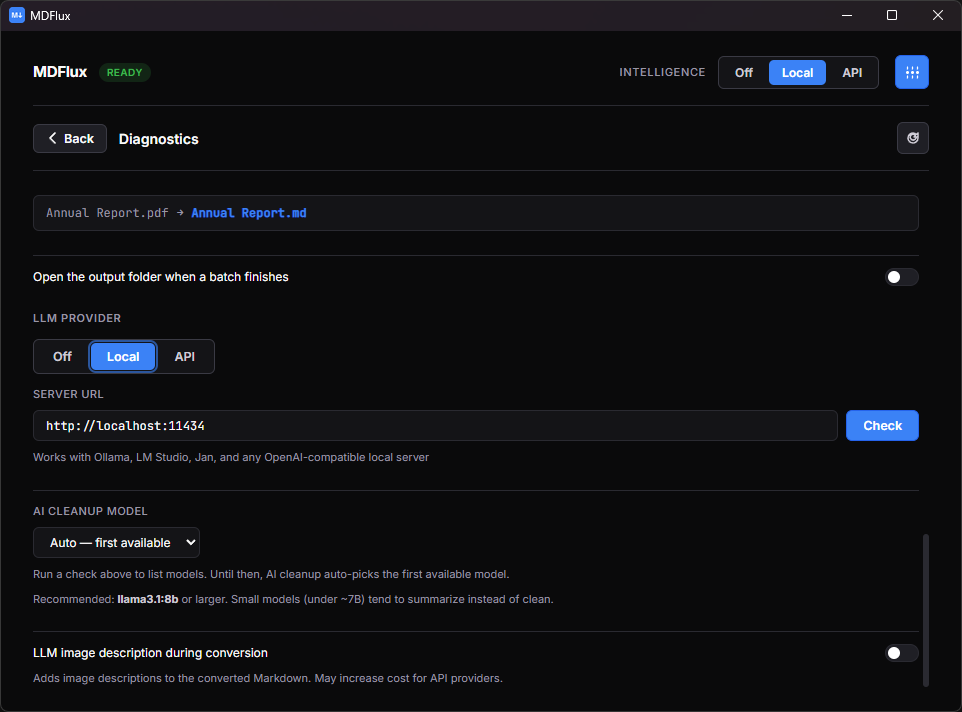Set Intelligence mode to Local
This screenshot has width=962, height=712.
pos(797,72)
